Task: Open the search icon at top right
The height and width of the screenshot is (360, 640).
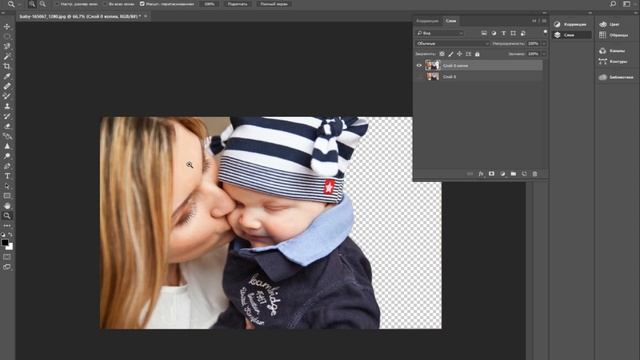Action: pos(613,4)
